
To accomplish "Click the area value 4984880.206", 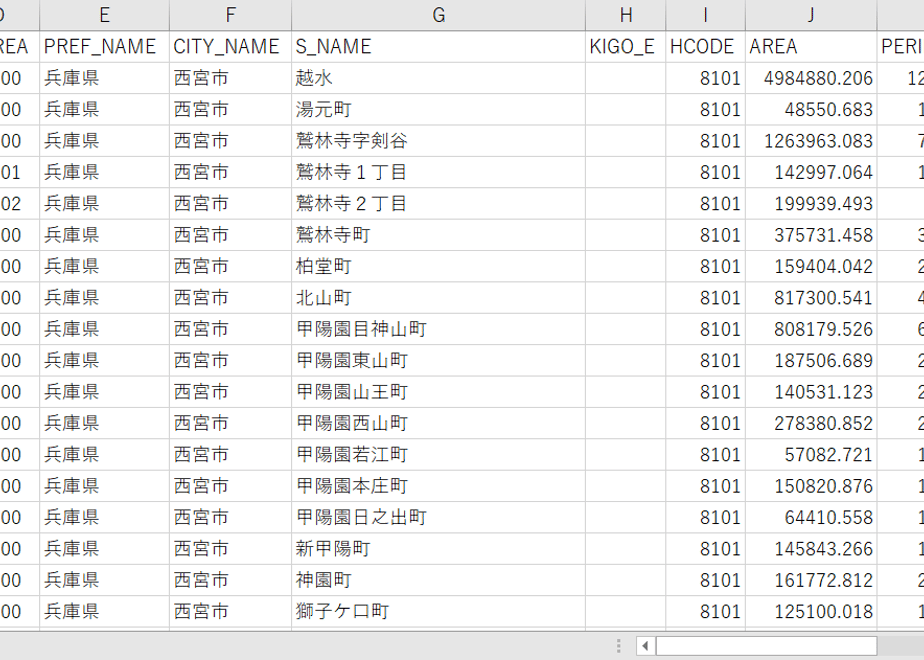I will tap(811, 78).
